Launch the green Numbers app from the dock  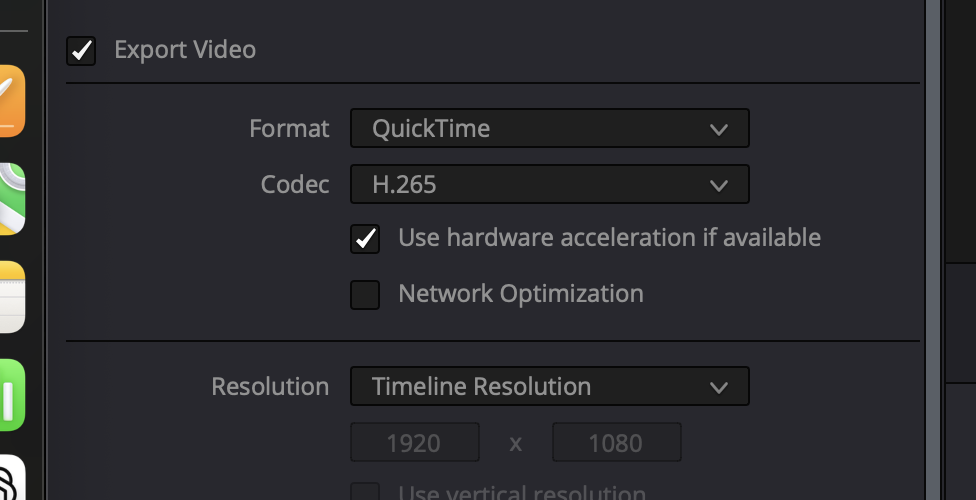click(12, 395)
